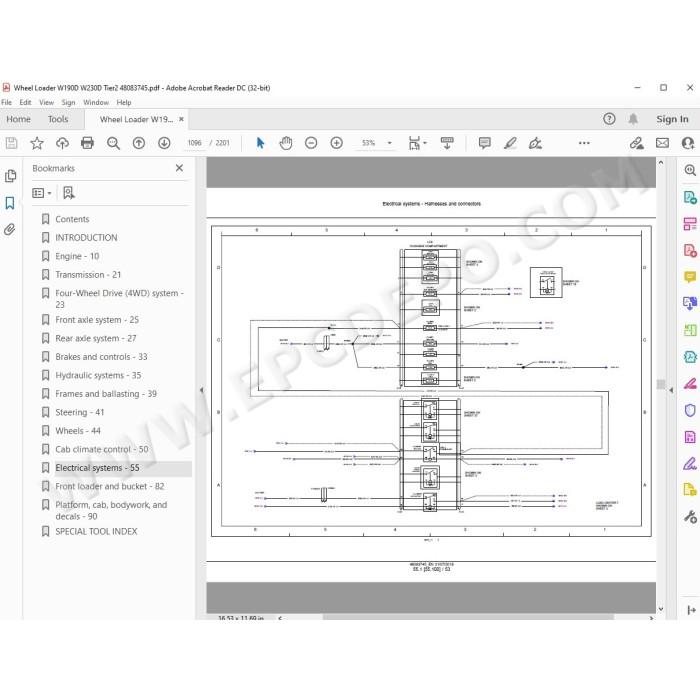Viewport: 700px width, 700px height.
Task: Expand bookmark options dropdown menu
Action: coord(42,193)
